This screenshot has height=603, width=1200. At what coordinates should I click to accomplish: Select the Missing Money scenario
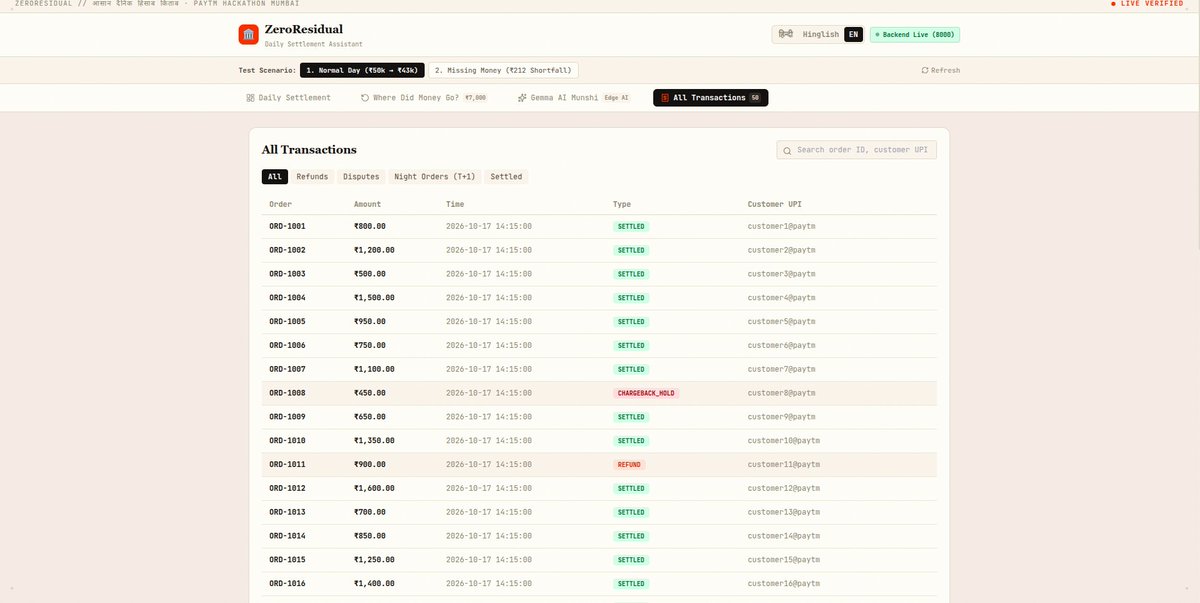[503, 70]
